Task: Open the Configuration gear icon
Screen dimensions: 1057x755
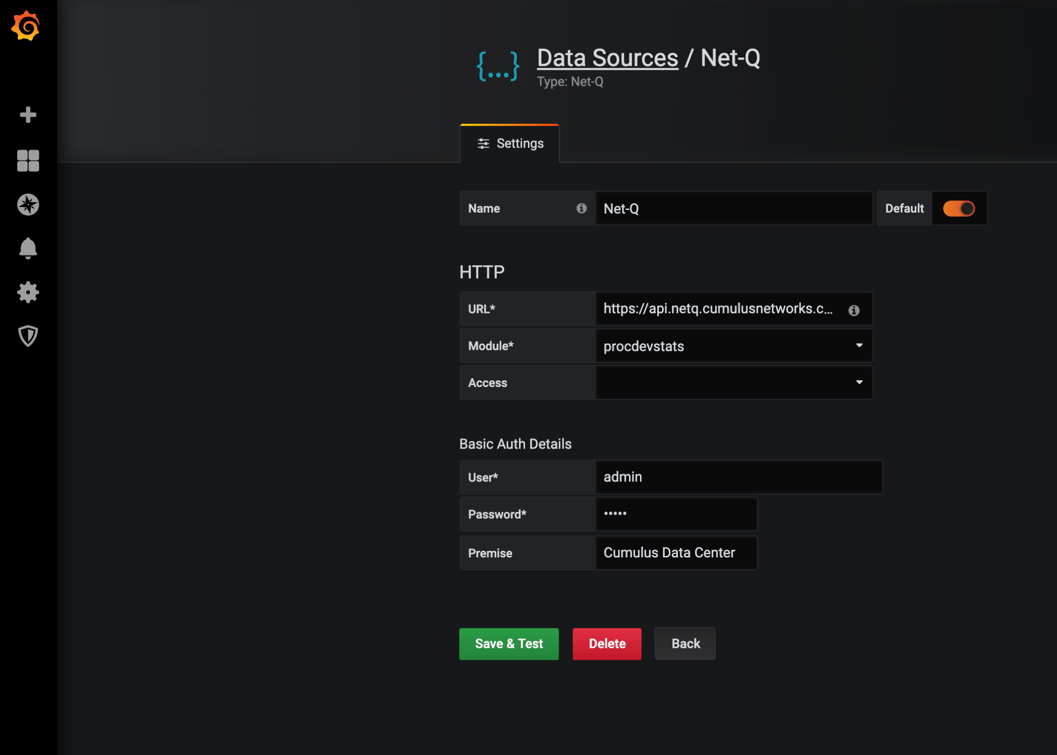Action: click(x=28, y=292)
